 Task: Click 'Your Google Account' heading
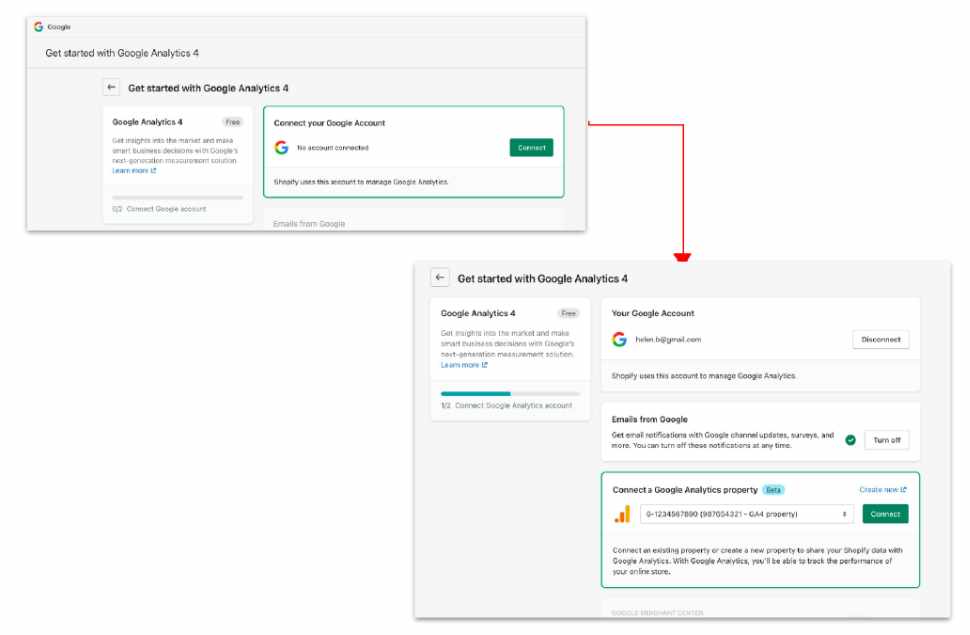(653, 313)
